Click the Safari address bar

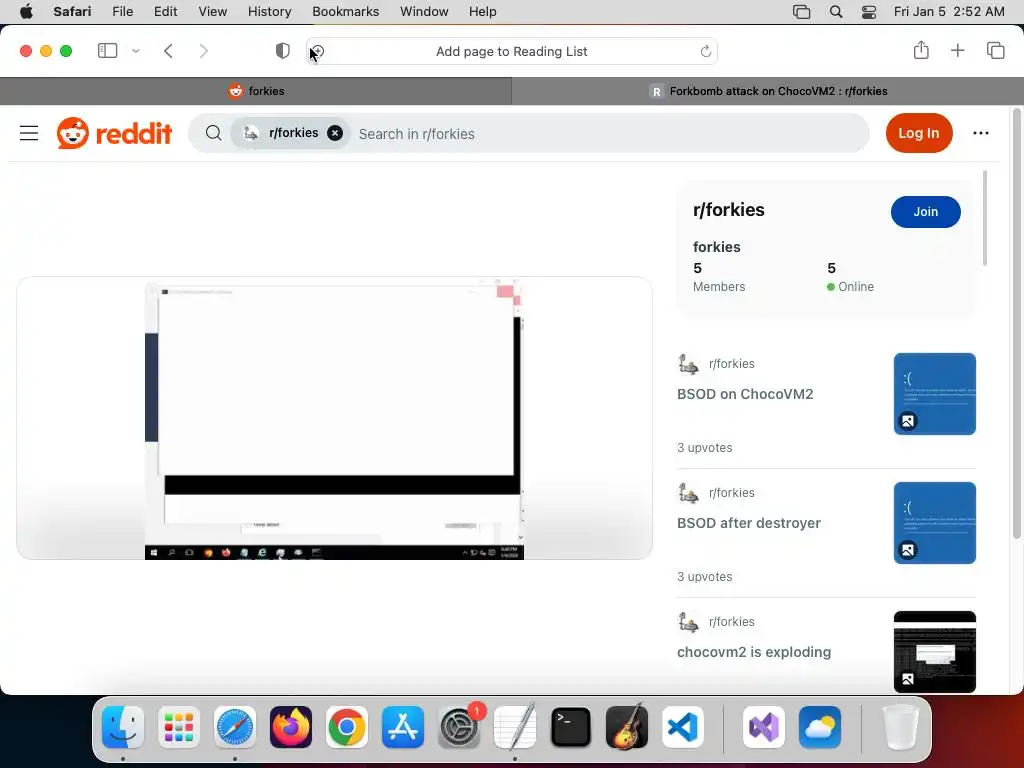click(512, 51)
